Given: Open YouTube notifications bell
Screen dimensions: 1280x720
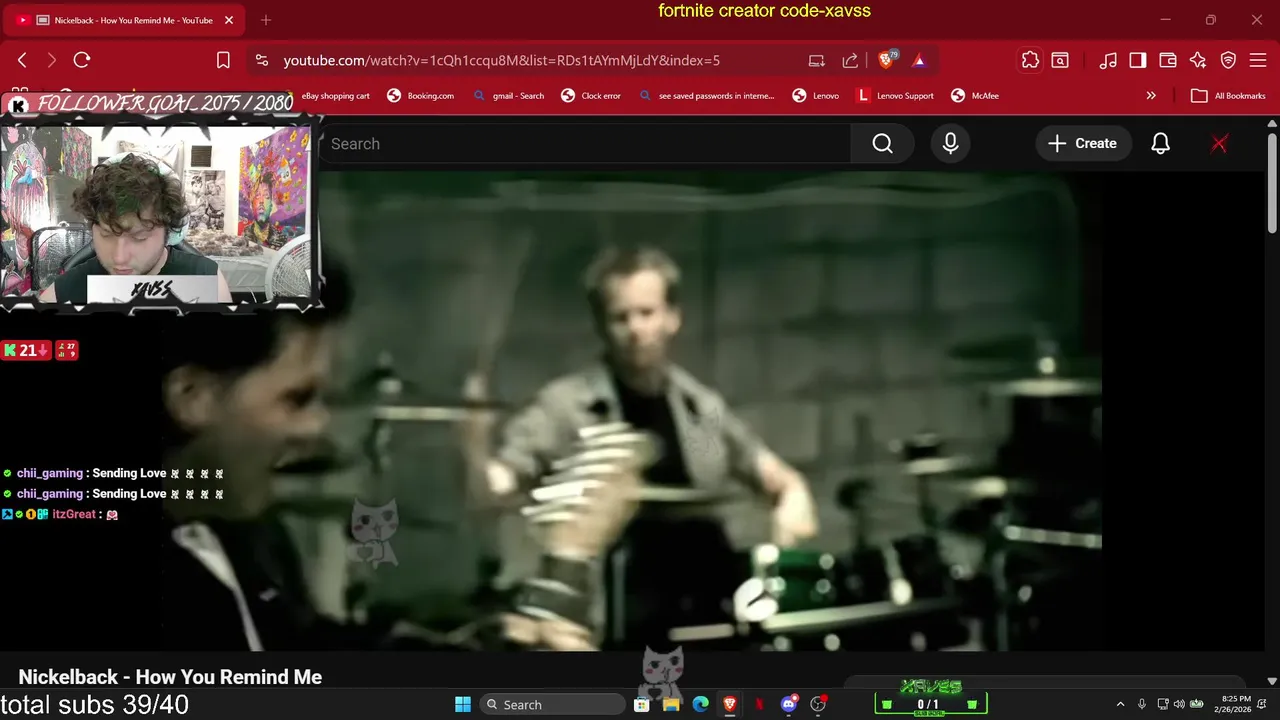Looking at the screenshot, I should (x=1160, y=144).
